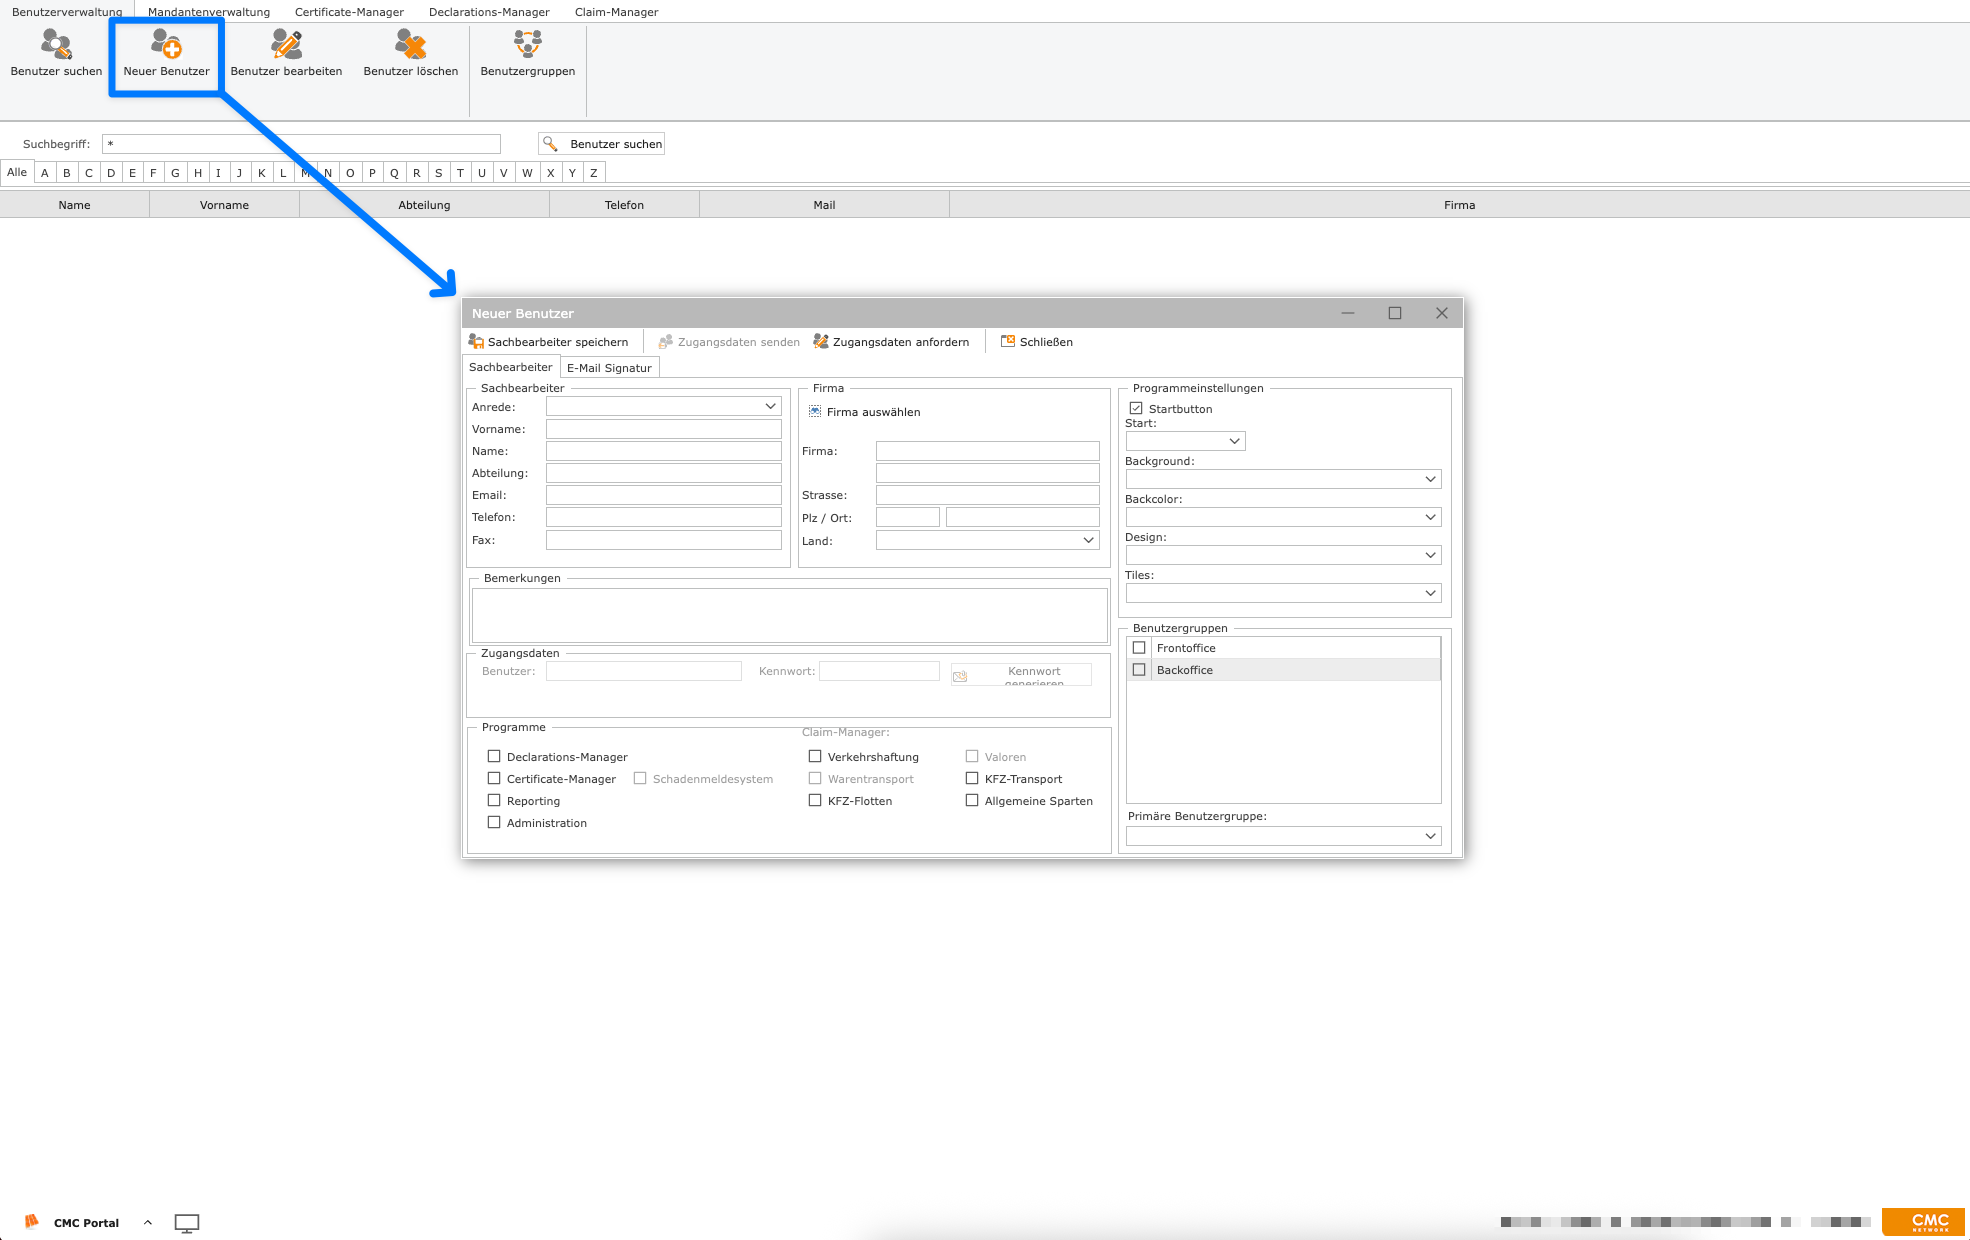This screenshot has width=1970, height=1240.
Task: Open the Land dropdown list
Action: tap(1088, 541)
